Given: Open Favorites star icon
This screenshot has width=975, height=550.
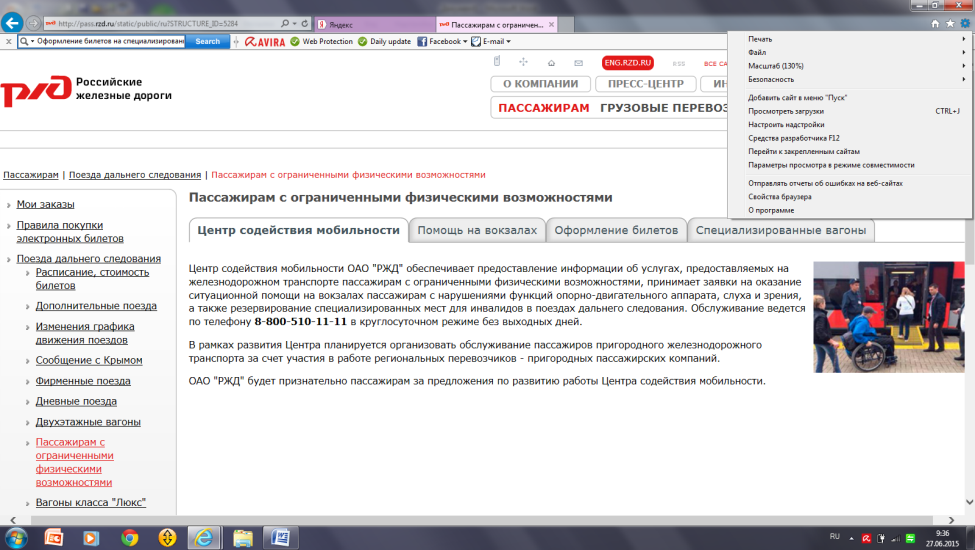Looking at the screenshot, I should pyautogui.click(x=950, y=24).
